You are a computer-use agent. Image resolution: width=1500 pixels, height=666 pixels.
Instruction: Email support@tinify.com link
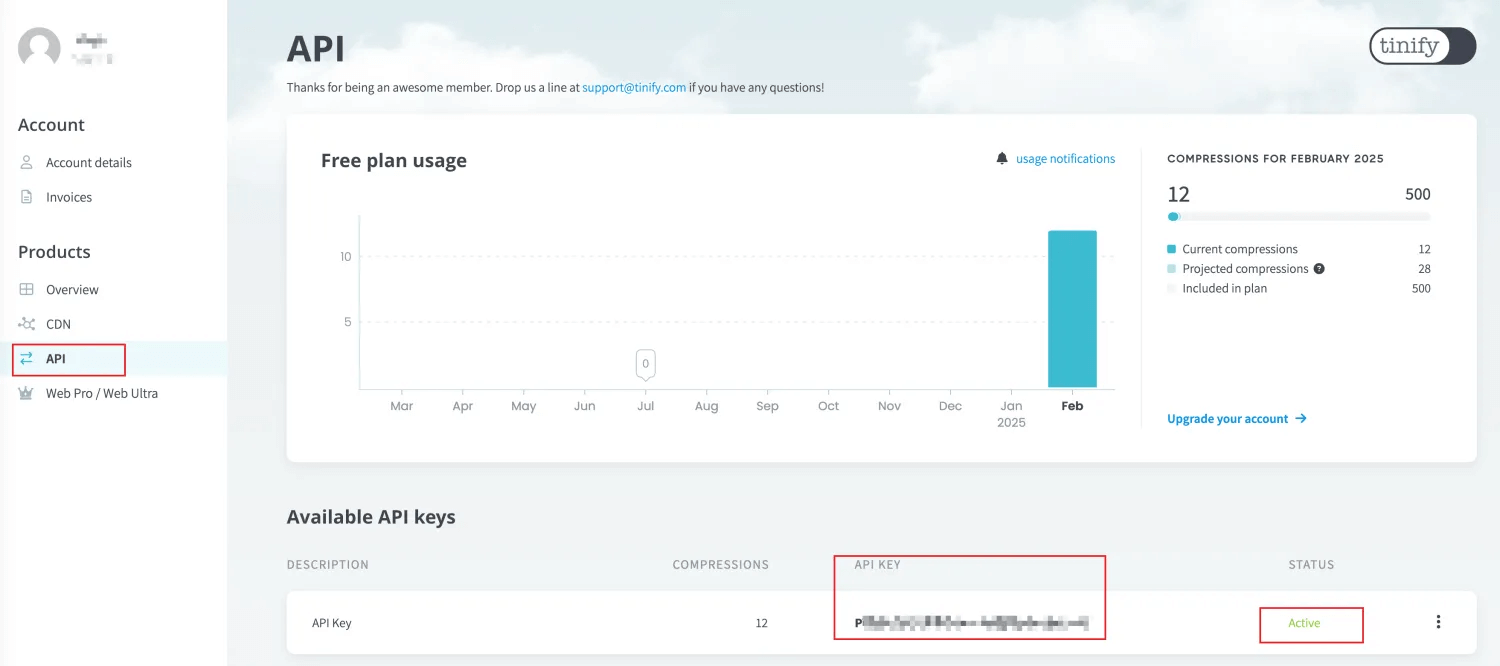click(634, 87)
